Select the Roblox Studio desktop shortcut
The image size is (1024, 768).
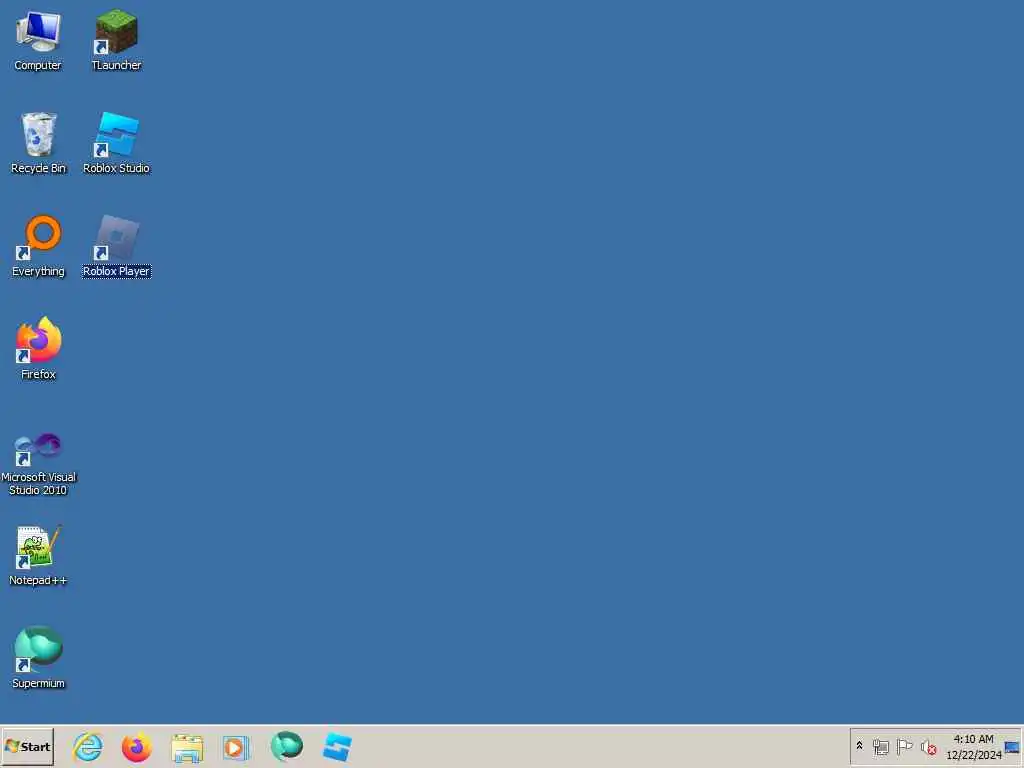pyautogui.click(x=116, y=143)
